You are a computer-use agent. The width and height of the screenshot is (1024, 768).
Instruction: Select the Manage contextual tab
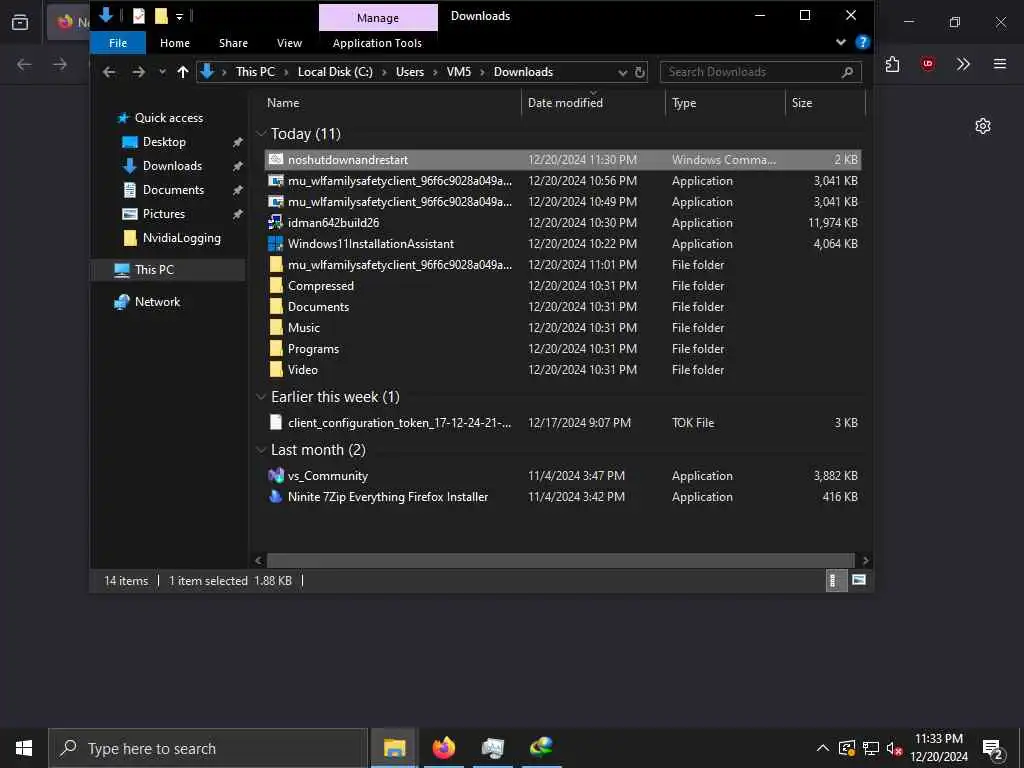(377, 18)
